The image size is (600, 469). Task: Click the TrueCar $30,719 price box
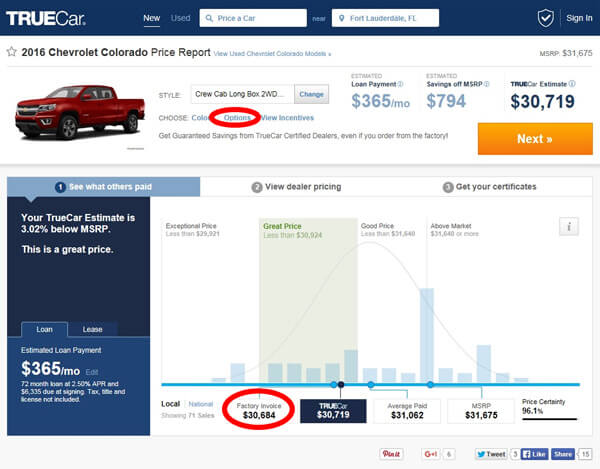(333, 411)
